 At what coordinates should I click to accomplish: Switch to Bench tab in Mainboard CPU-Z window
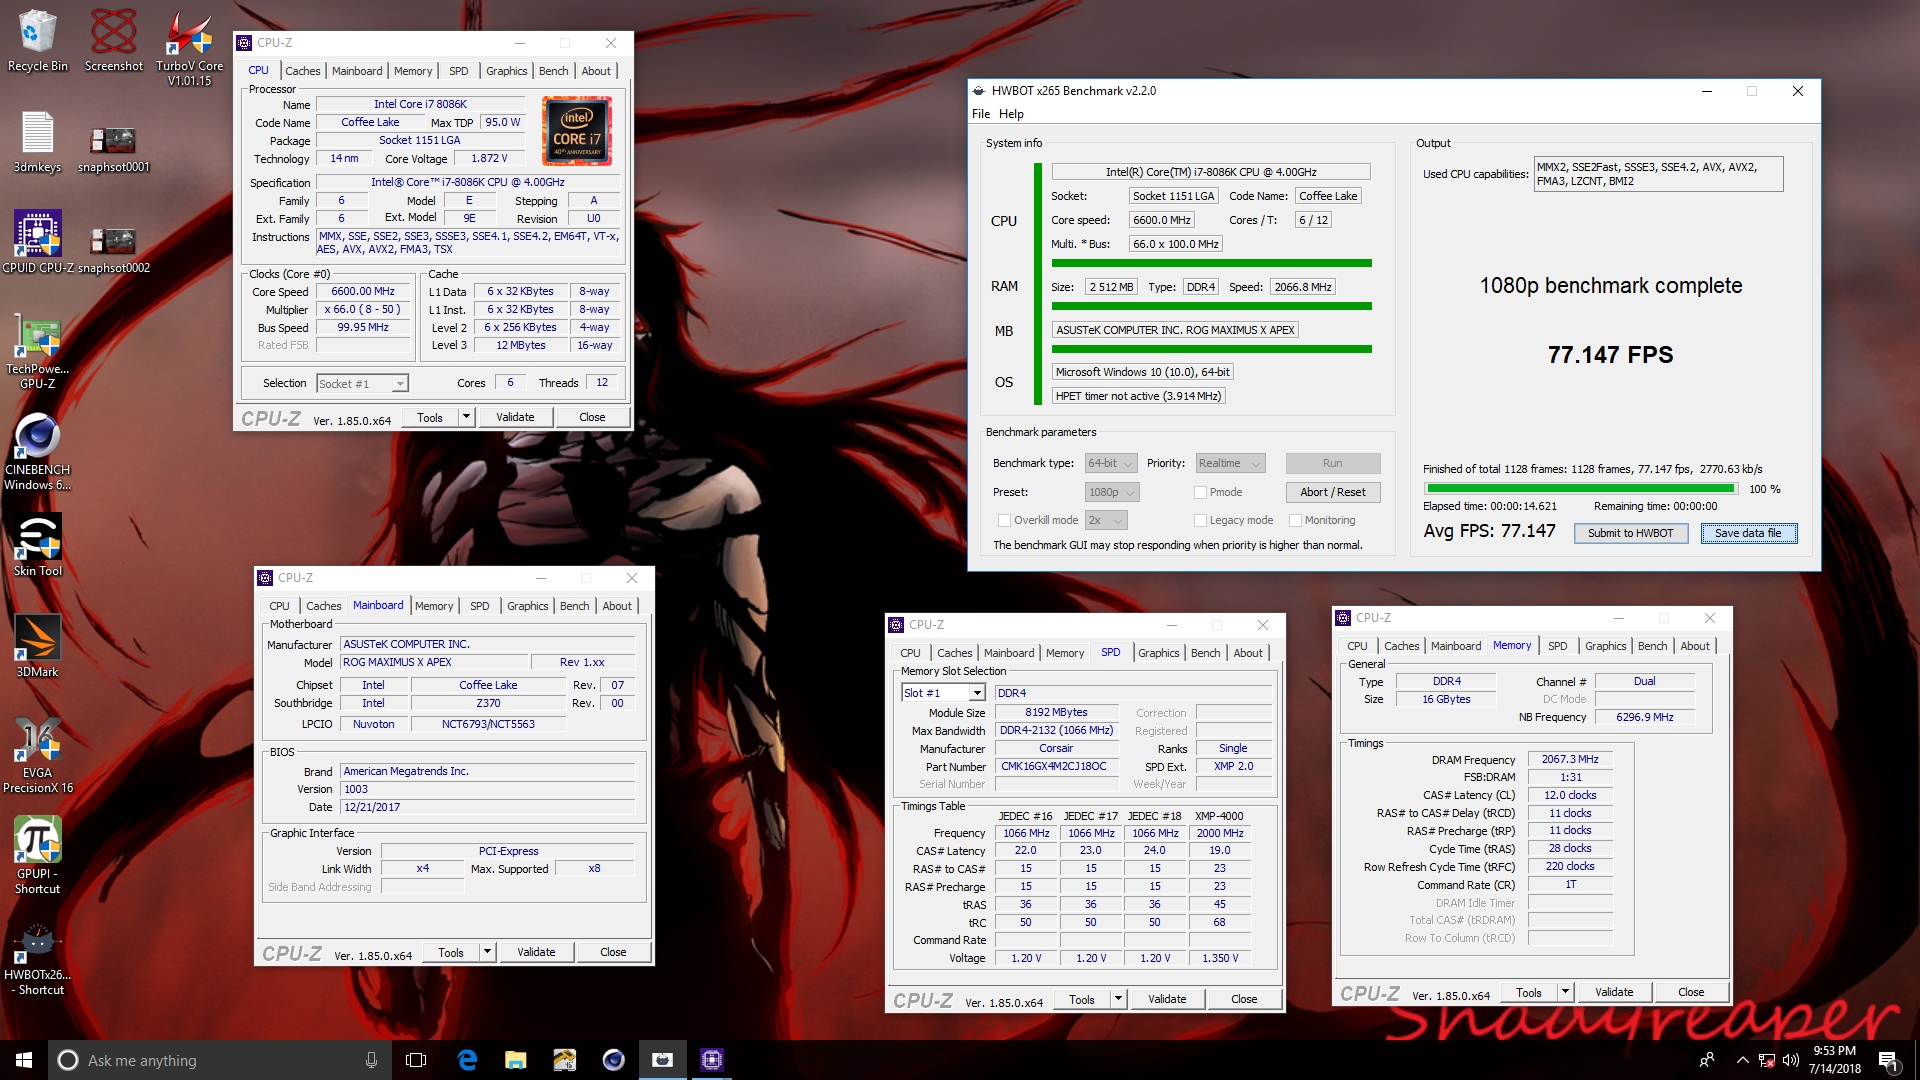[574, 606]
